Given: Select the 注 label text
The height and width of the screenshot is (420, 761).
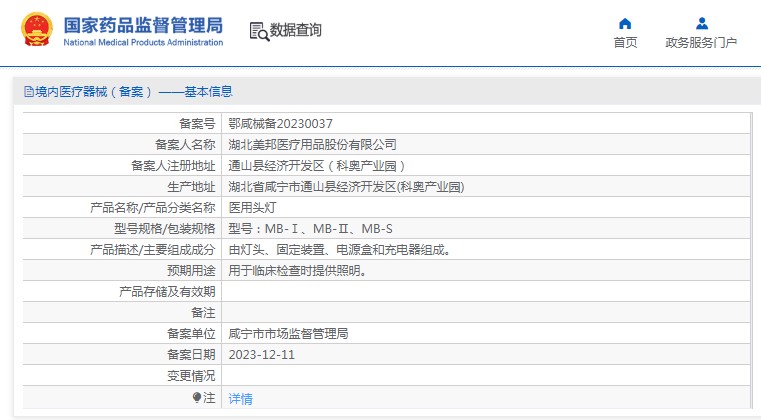Looking at the screenshot, I should 209,398.
